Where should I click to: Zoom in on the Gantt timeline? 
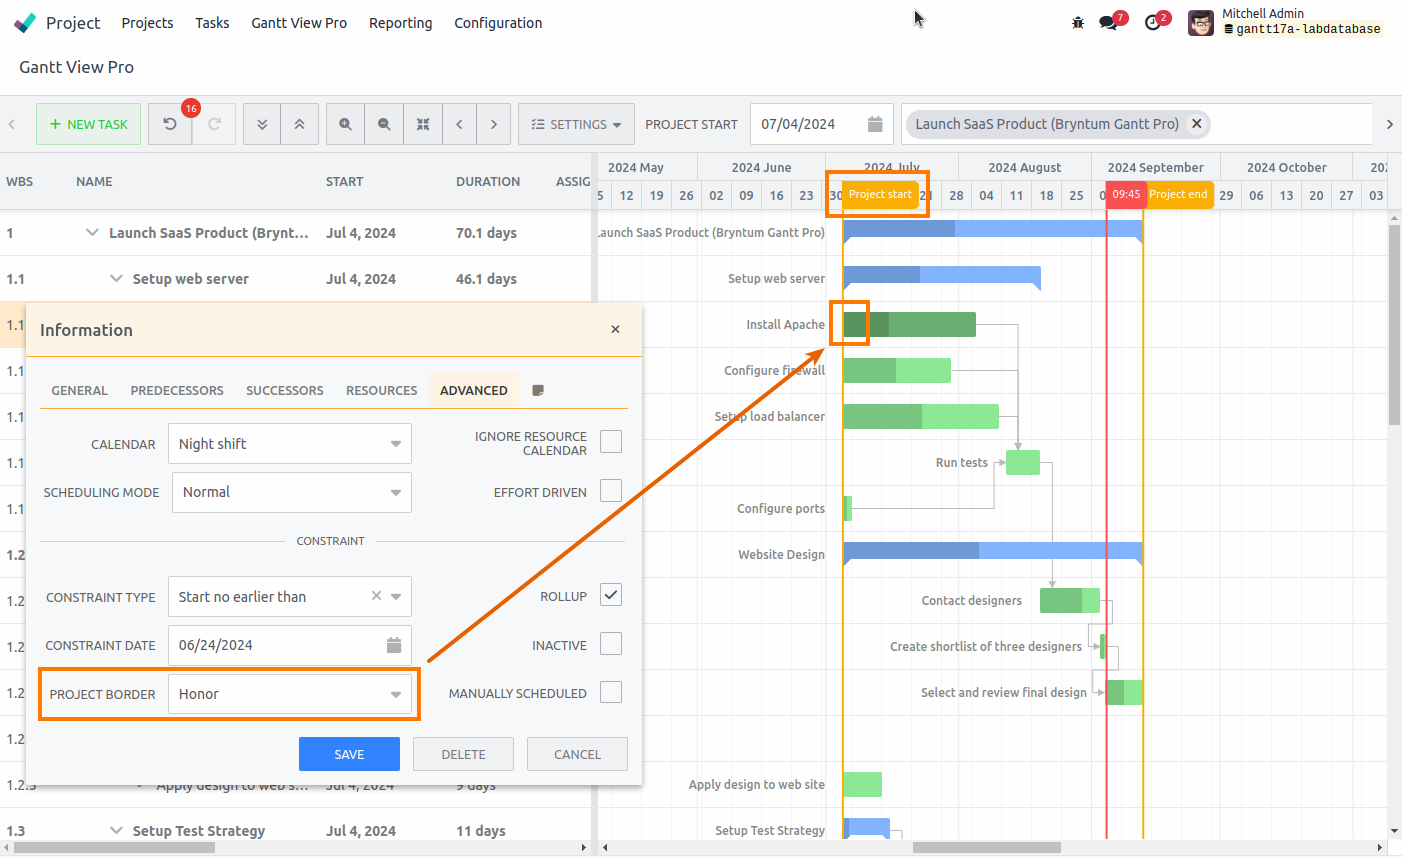click(x=345, y=123)
